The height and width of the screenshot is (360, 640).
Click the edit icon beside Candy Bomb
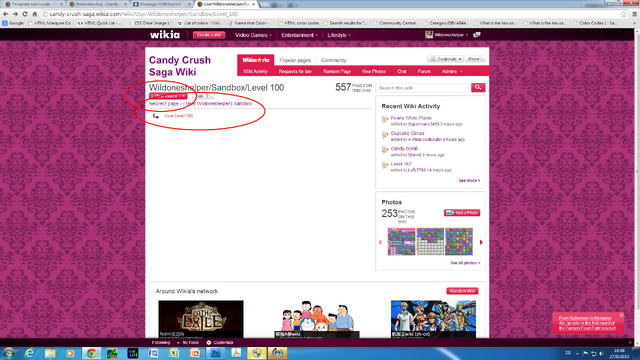click(384, 150)
